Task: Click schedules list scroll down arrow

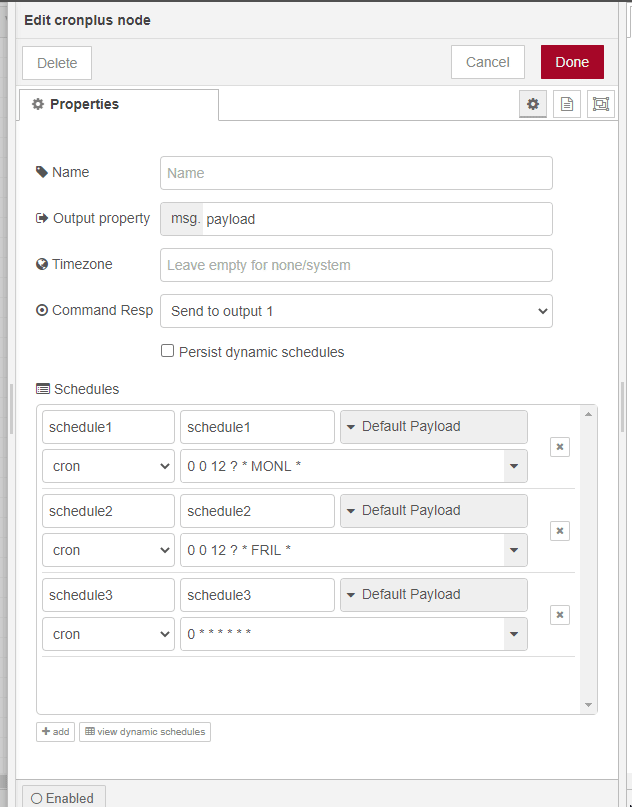Action: point(588,705)
